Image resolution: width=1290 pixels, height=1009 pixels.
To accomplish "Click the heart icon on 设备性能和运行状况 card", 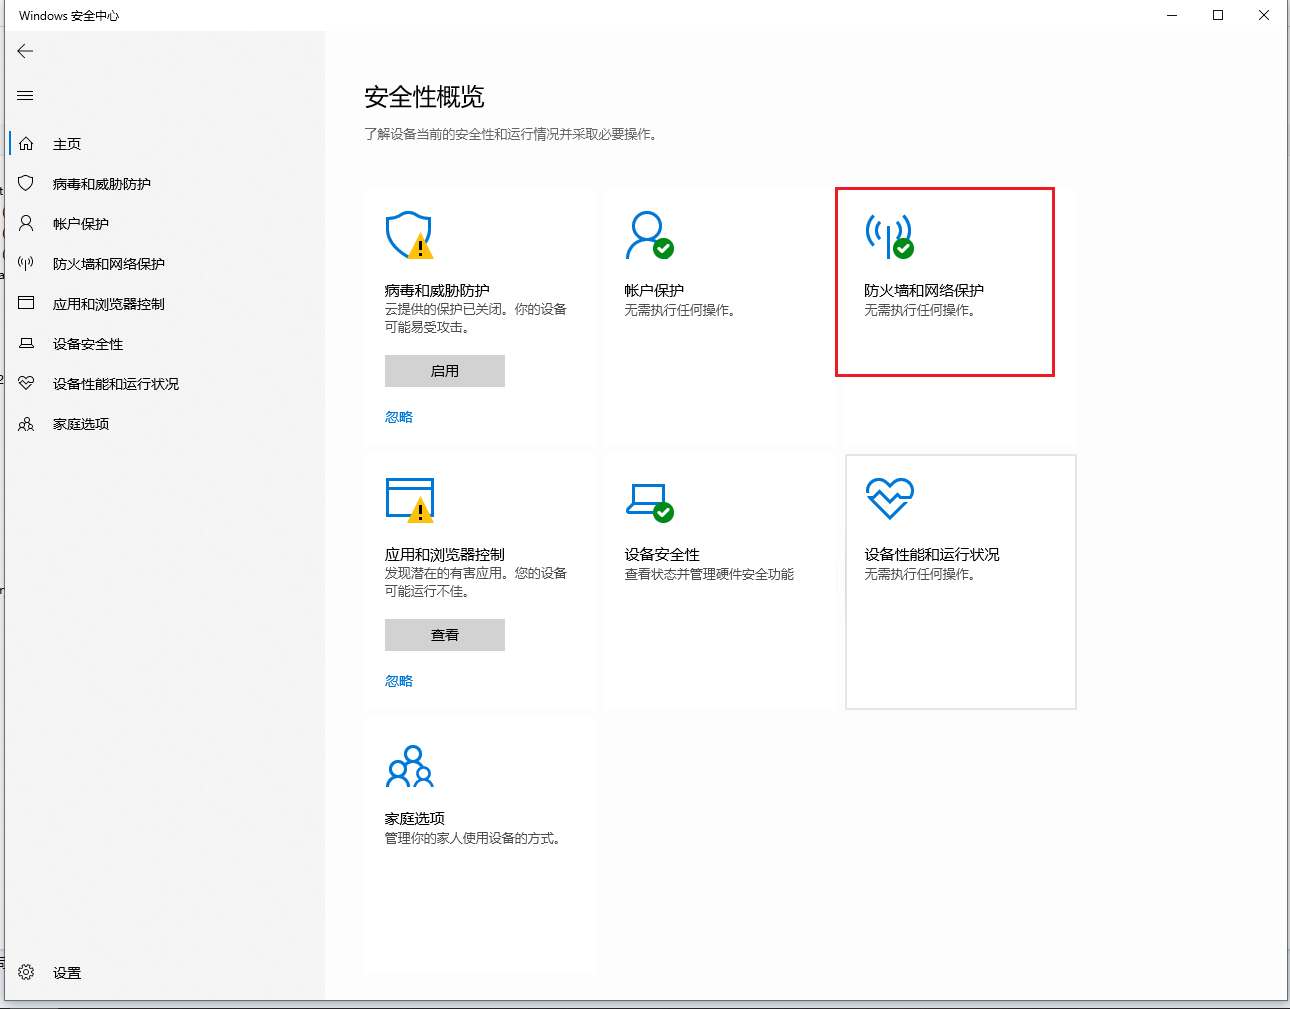I will [x=889, y=498].
